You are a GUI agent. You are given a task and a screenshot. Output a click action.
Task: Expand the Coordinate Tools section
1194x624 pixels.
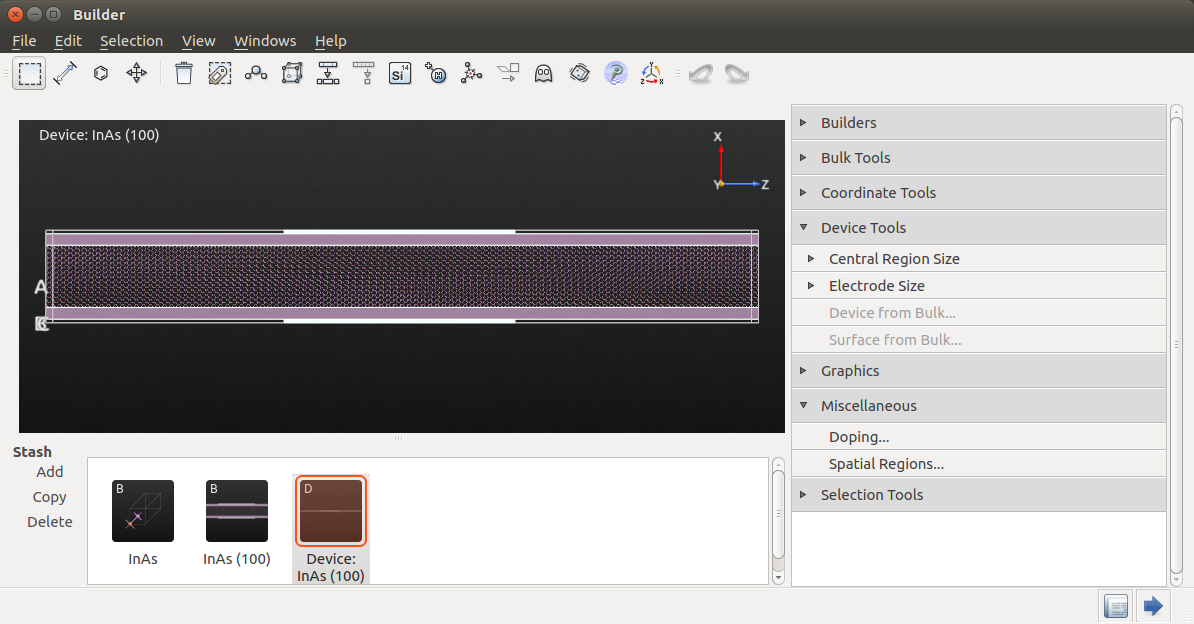pyautogui.click(x=979, y=193)
